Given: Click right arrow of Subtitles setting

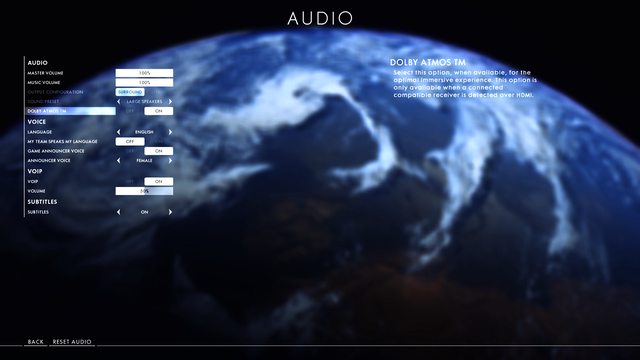Looking at the screenshot, I should (170, 212).
